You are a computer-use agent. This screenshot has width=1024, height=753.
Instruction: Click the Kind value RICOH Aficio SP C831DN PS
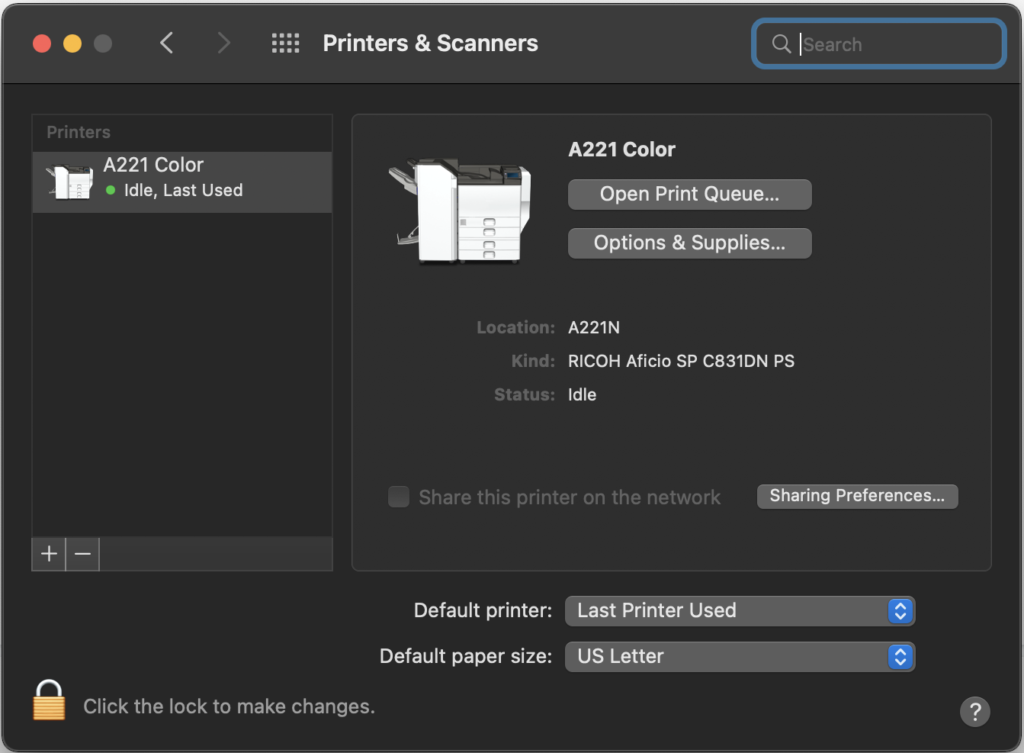tap(681, 361)
